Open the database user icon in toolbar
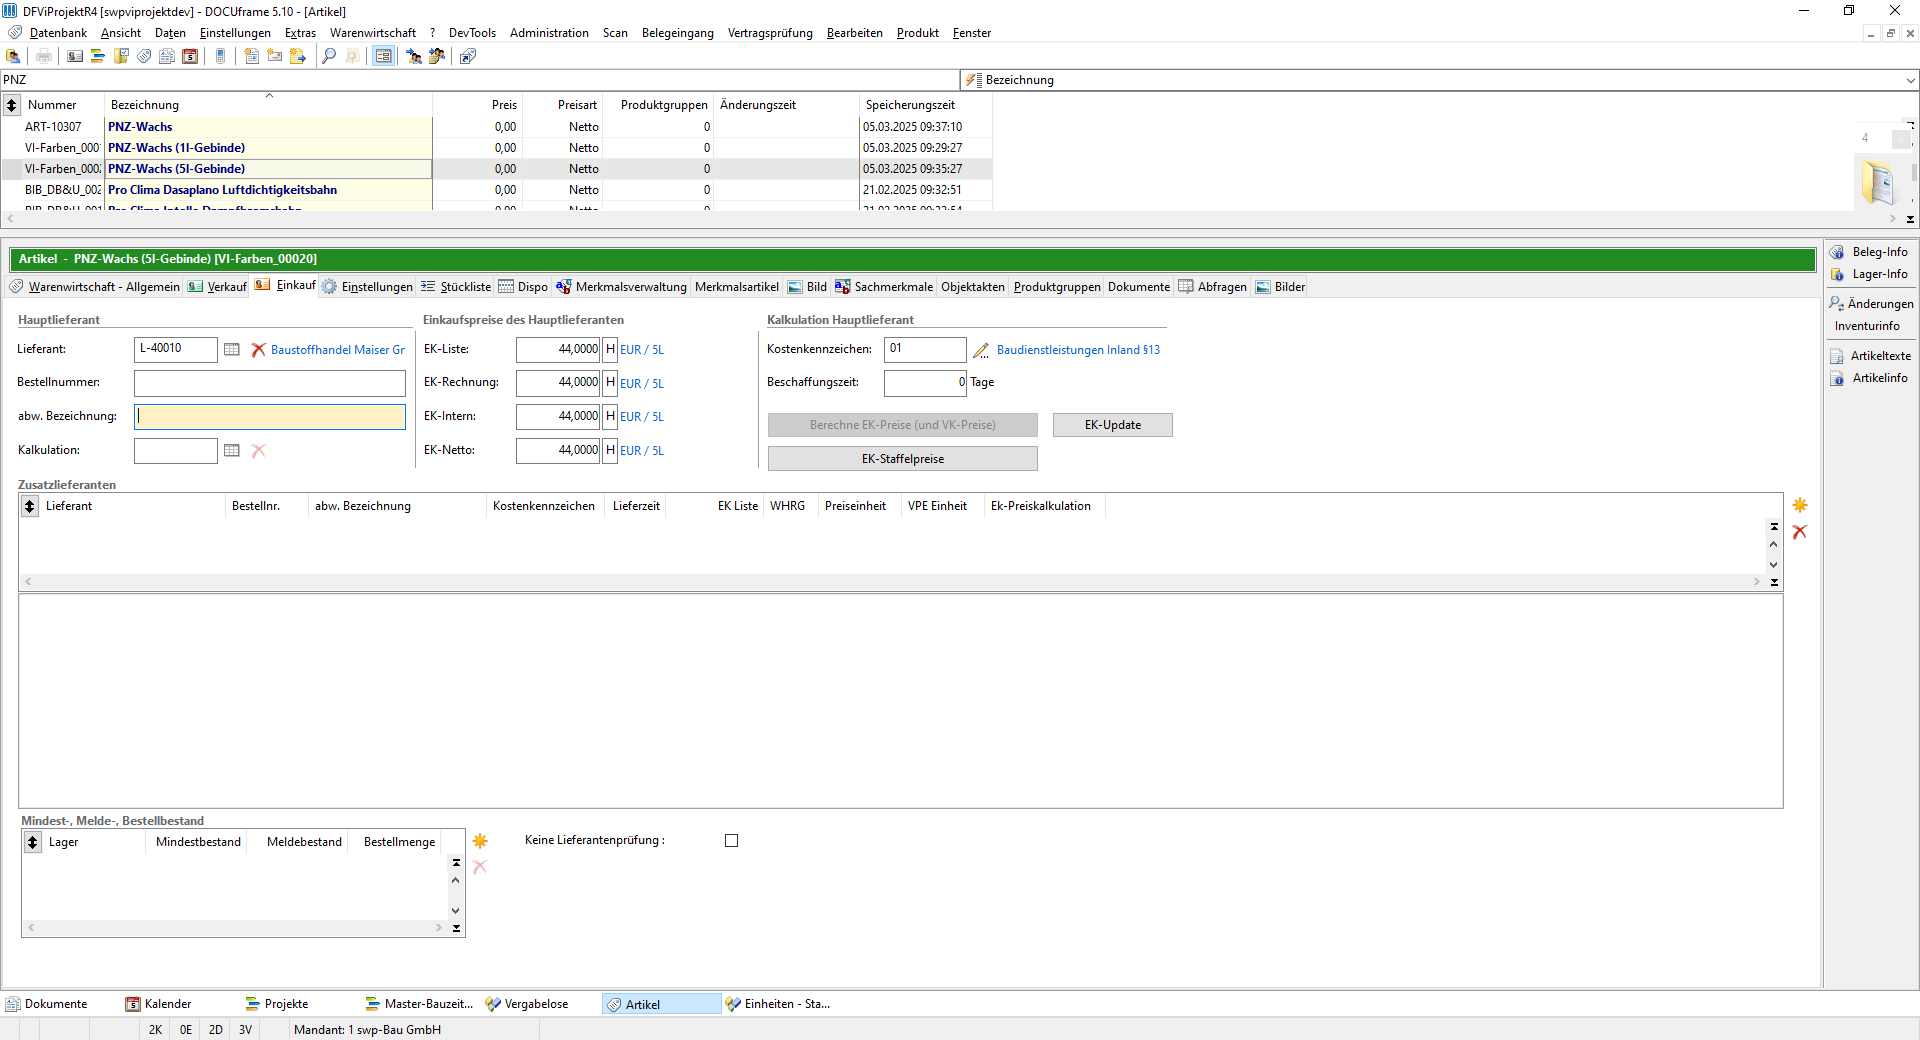The height and width of the screenshot is (1040, 1920). pos(14,56)
